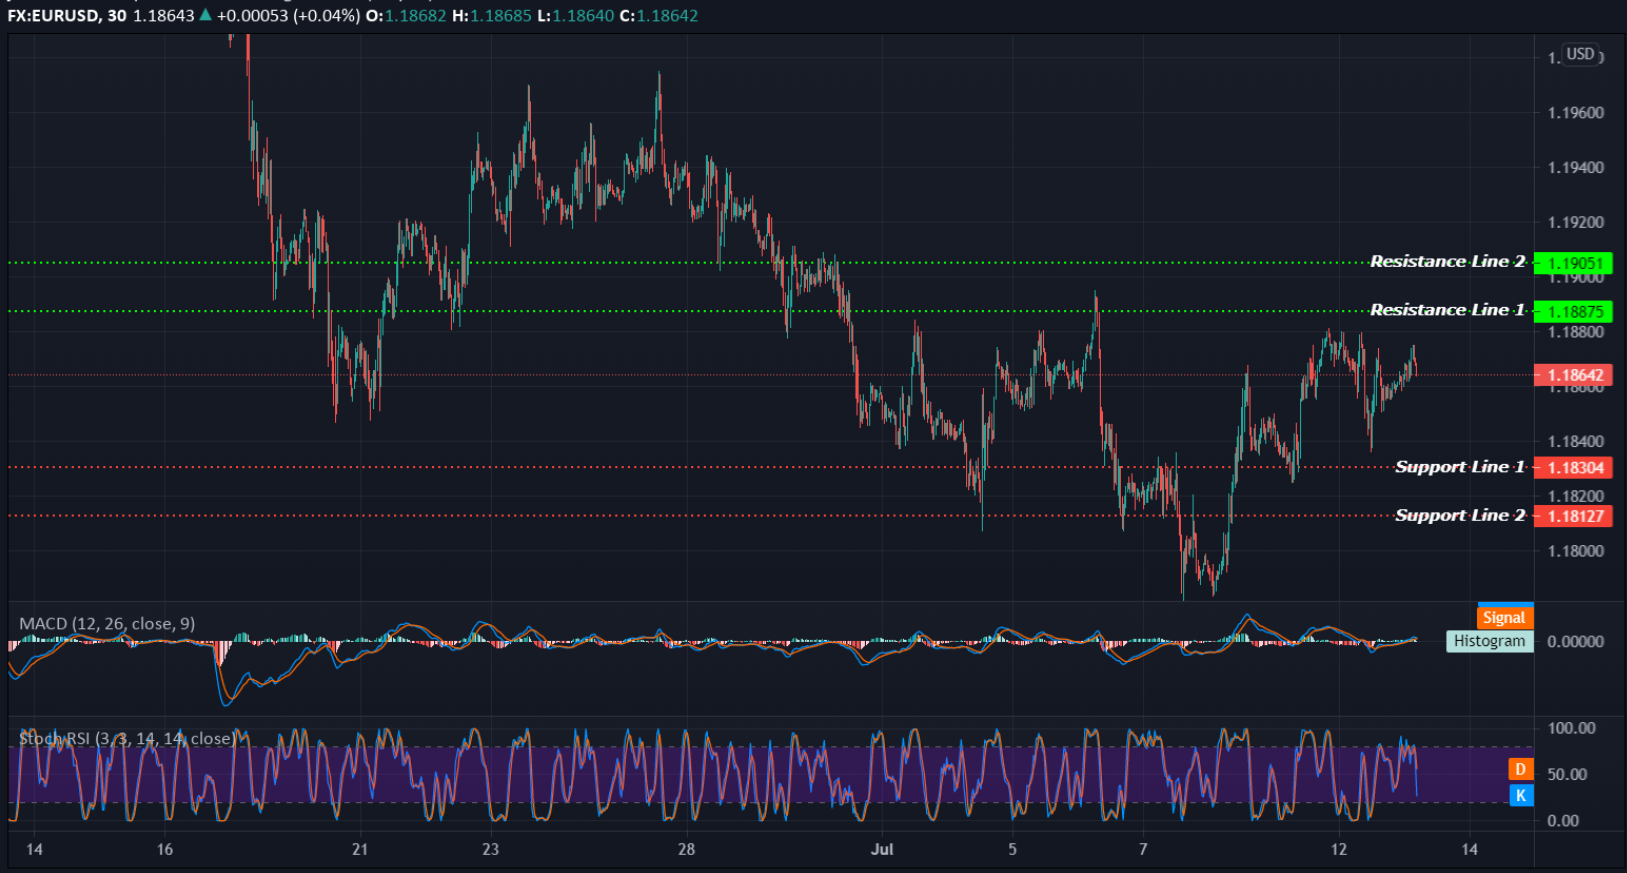Click the 1.18304 red price tag
This screenshot has width=1627, height=873.
click(1573, 467)
